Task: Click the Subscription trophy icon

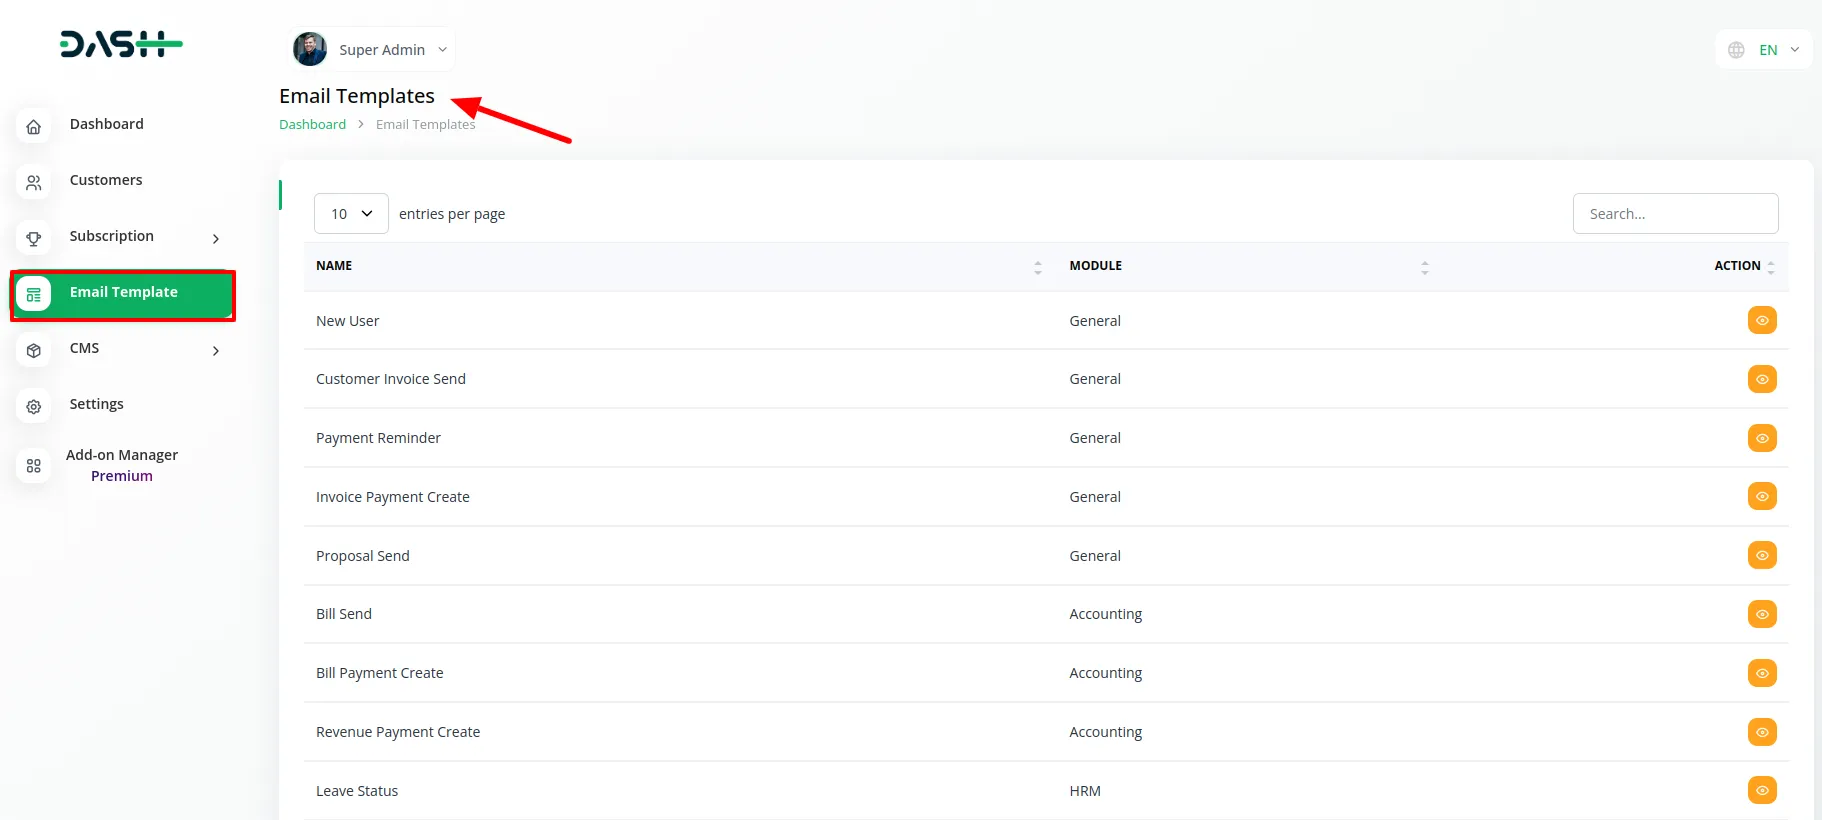Action: tap(34, 239)
